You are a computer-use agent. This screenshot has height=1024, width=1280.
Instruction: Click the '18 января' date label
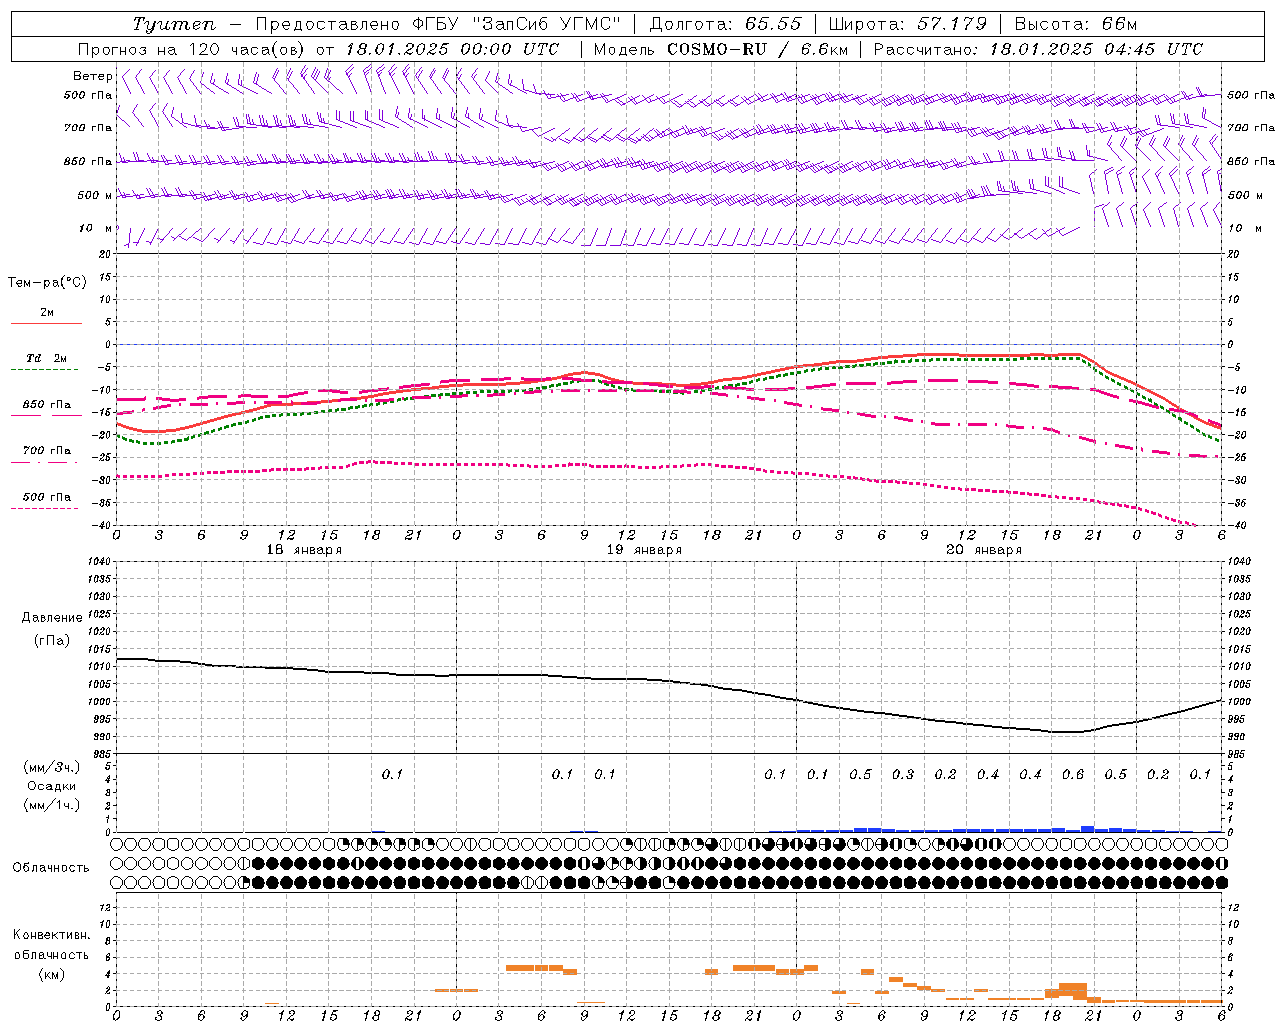click(304, 550)
